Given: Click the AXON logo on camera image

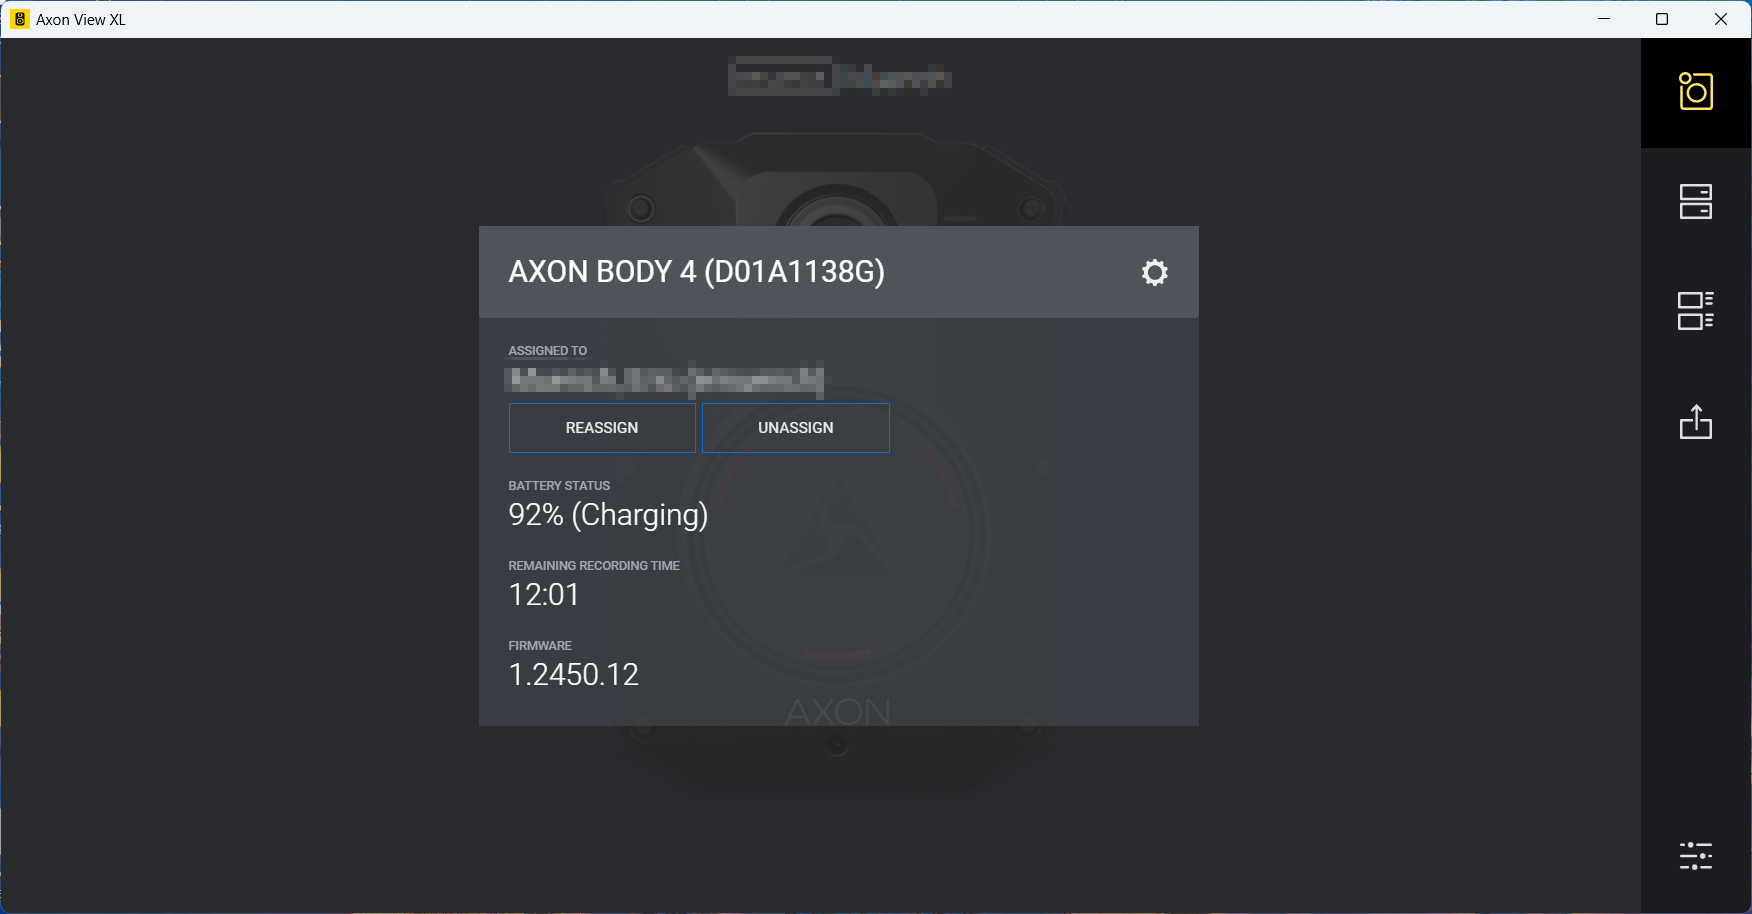Looking at the screenshot, I should click(838, 712).
